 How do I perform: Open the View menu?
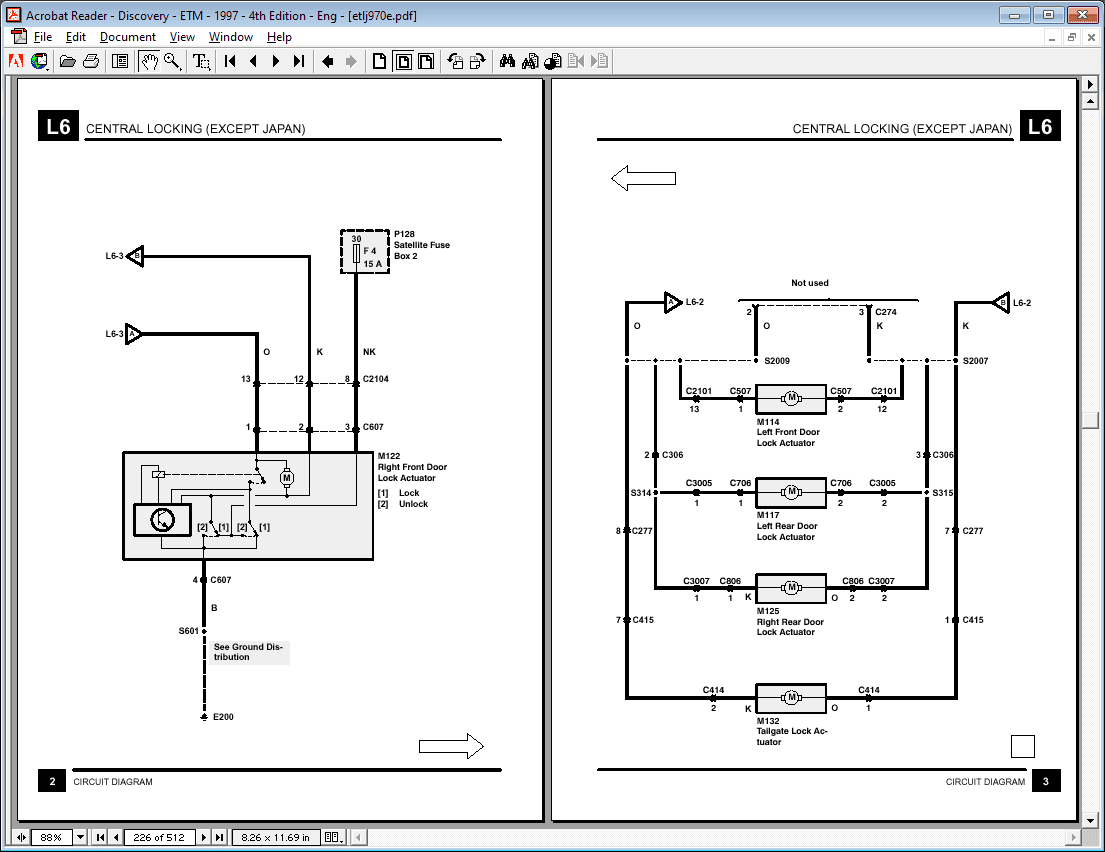[x=182, y=37]
